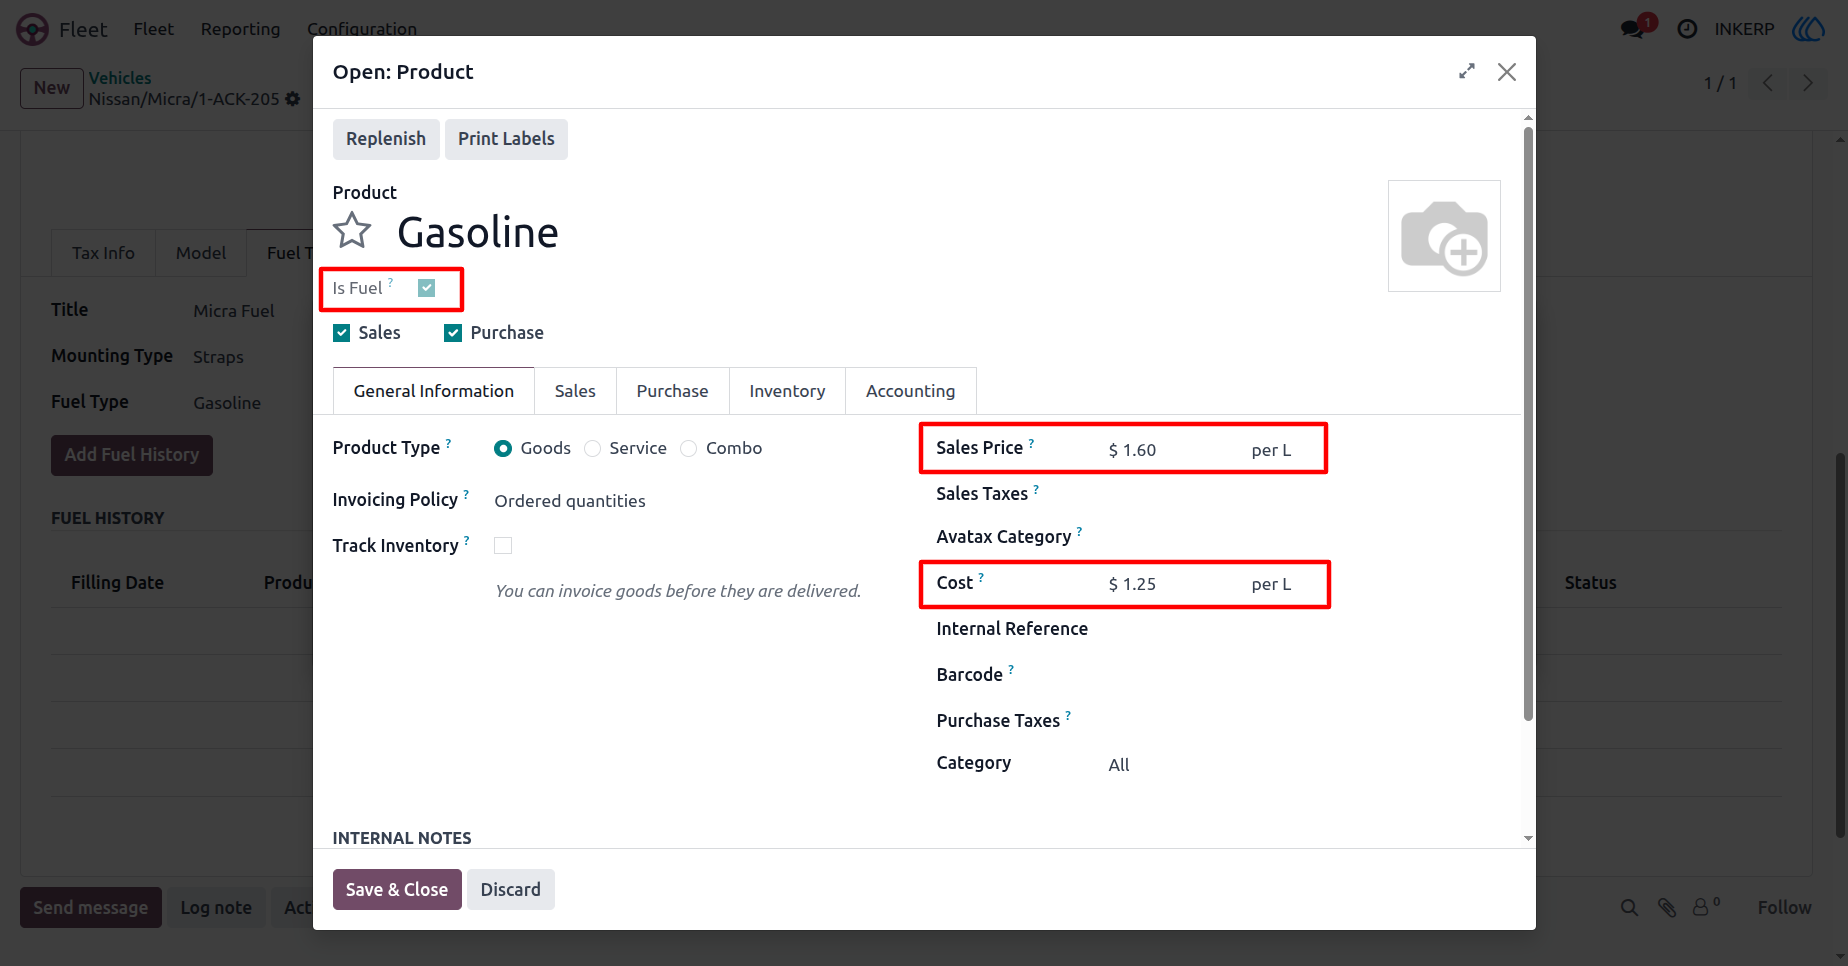Viewport: 1848px width, 966px height.
Task: Expand the Product dialog to full screen
Action: pyautogui.click(x=1467, y=72)
